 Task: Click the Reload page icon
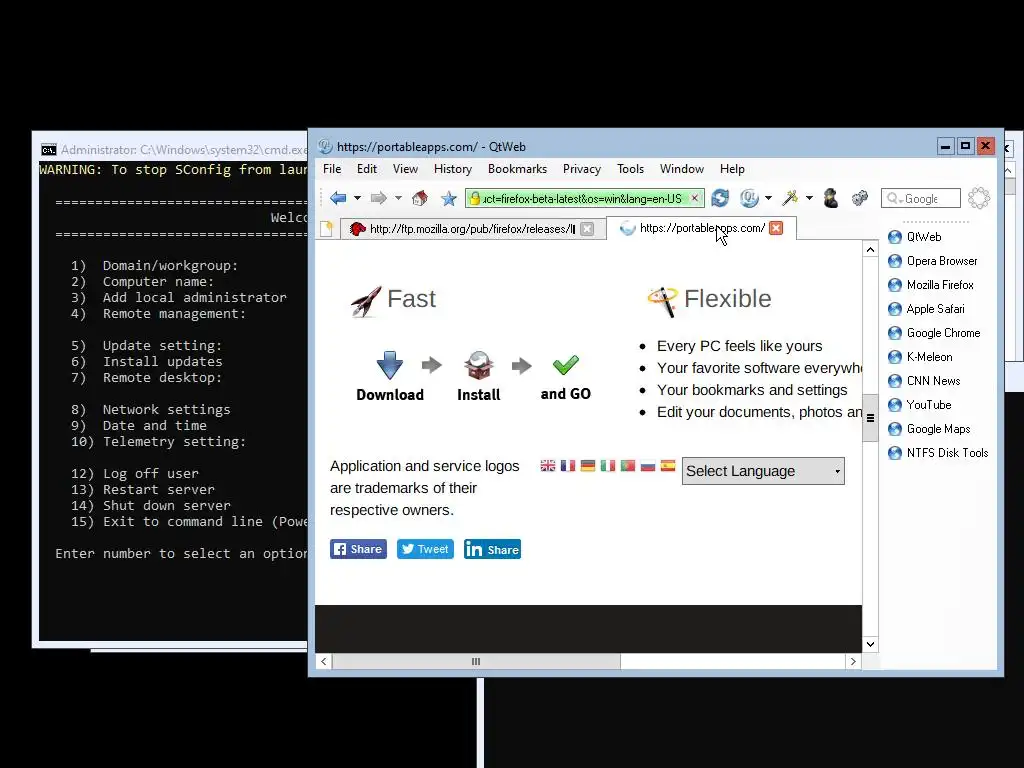pyautogui.click(x=720, y=198)
